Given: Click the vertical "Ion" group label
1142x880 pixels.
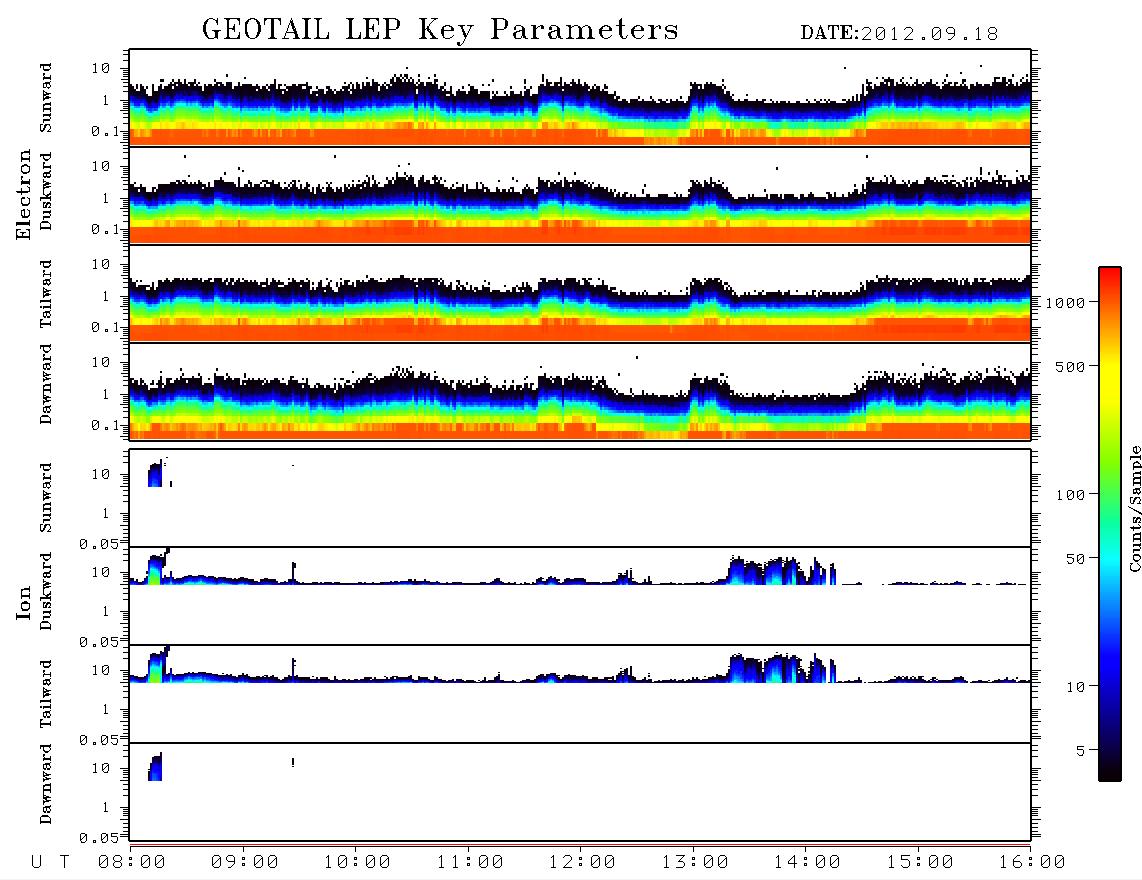Looking at the screenshot, I should click(23, 602).
